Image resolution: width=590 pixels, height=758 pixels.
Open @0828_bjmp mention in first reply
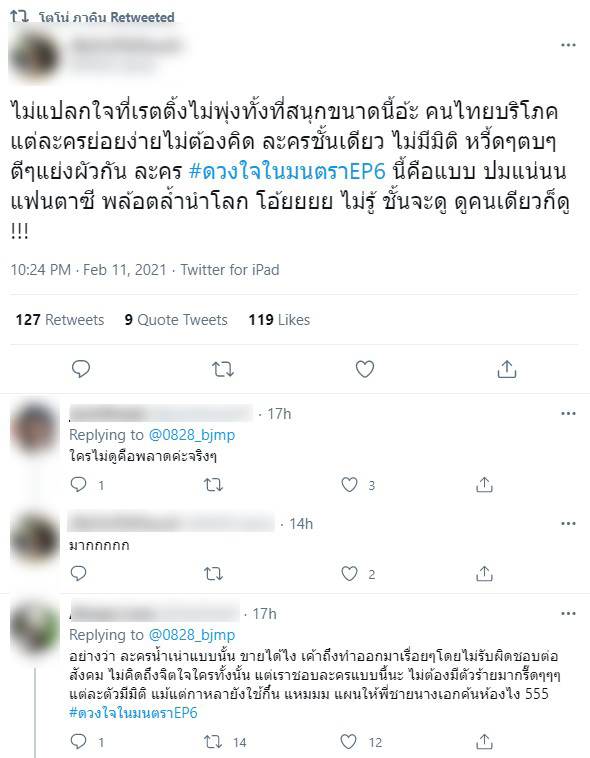tap(192, 435)
